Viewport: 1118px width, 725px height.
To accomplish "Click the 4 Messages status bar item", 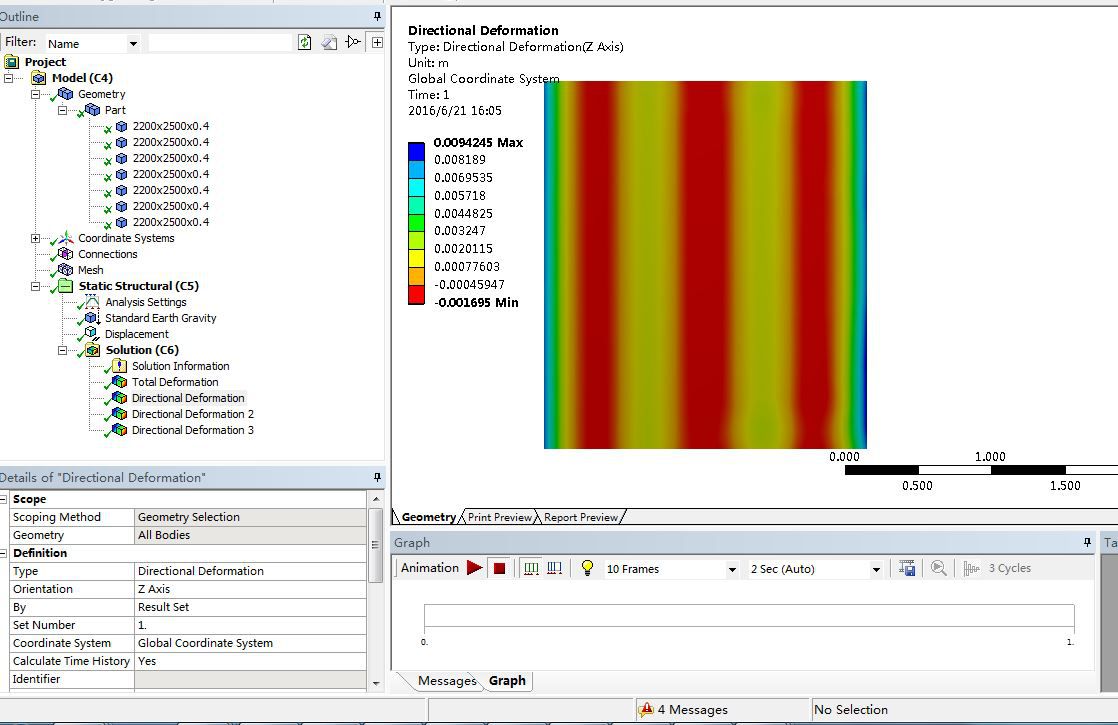I will coord(691,710).
